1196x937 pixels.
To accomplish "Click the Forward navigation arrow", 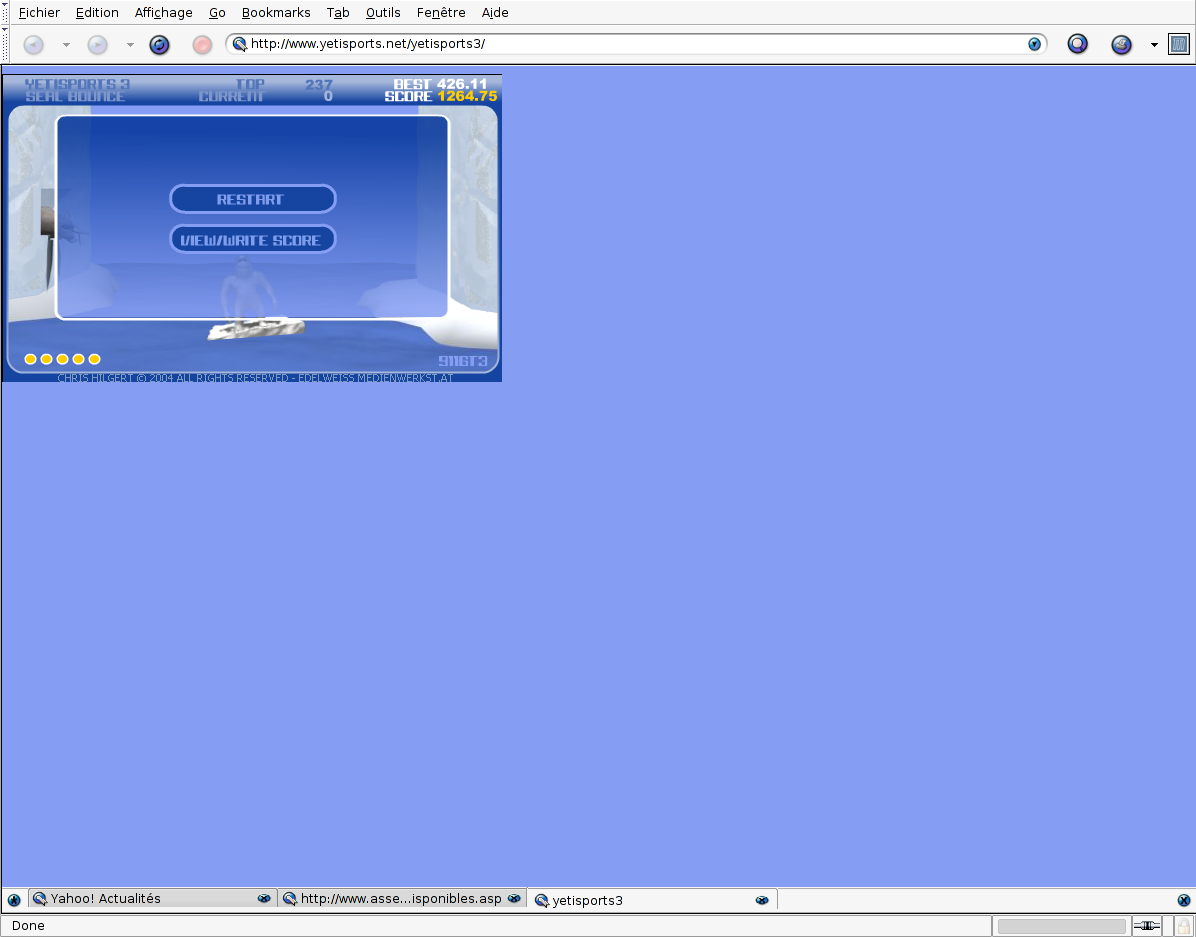I will [98, 44].
